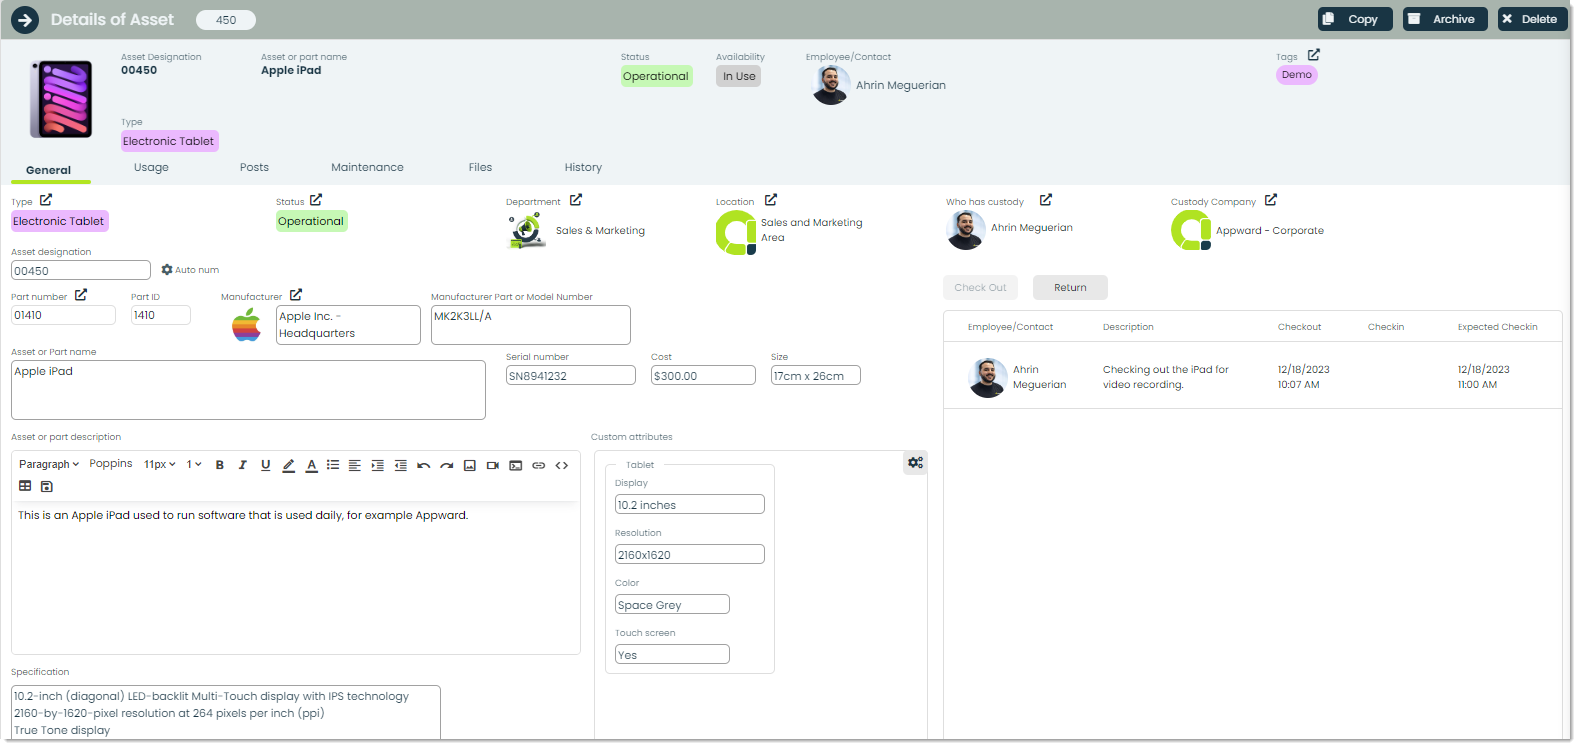Open the Poppins font family dropdown
This screenshot has width=1578, height=747.
(111, 464)
